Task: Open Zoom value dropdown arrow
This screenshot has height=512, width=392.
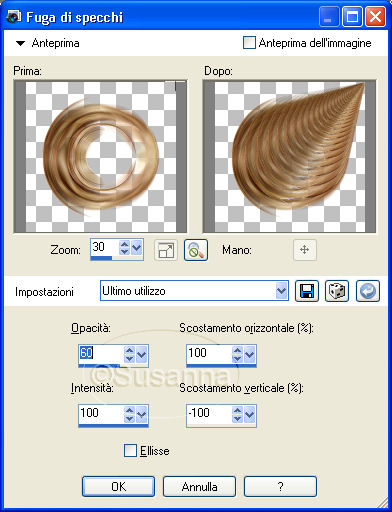Action: (x=137, y=248)
